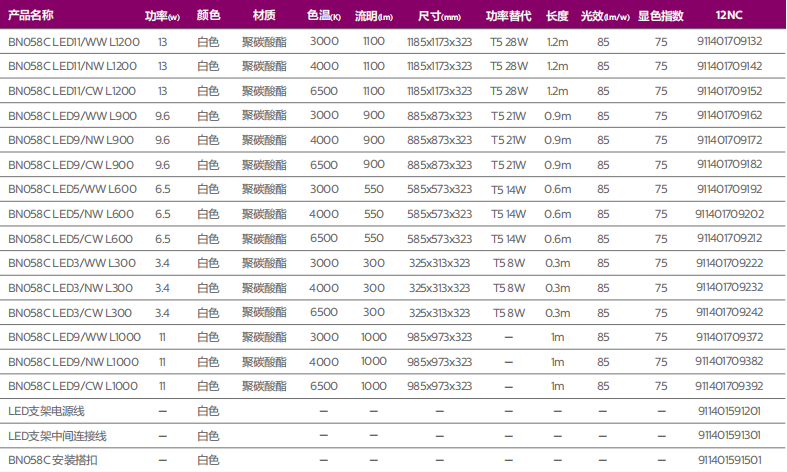Select product name BN058C LED3/CW L300
The height and width of the screenshot is (472, 787).
[x=70, y=313]
